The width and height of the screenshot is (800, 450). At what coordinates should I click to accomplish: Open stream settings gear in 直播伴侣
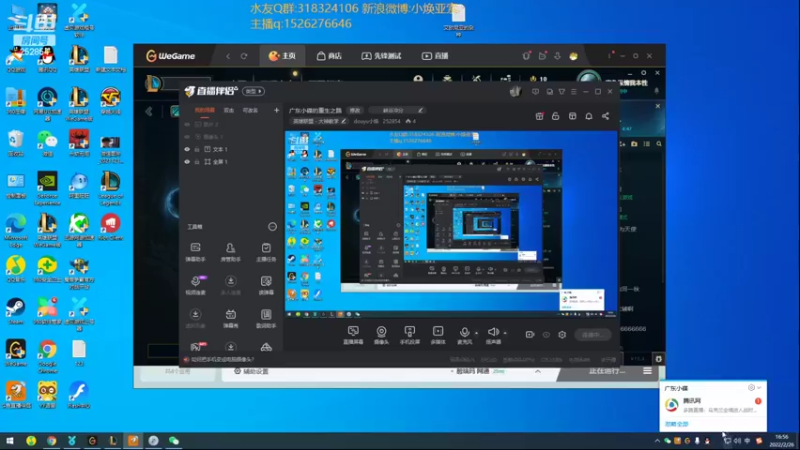pyautogui.click(x=562, y=335)
